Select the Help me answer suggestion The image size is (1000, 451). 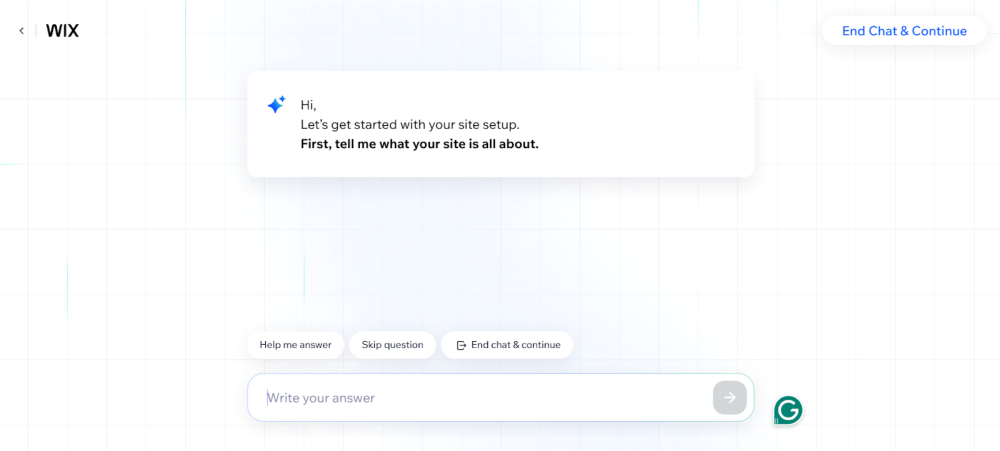(x=295, y=345)
